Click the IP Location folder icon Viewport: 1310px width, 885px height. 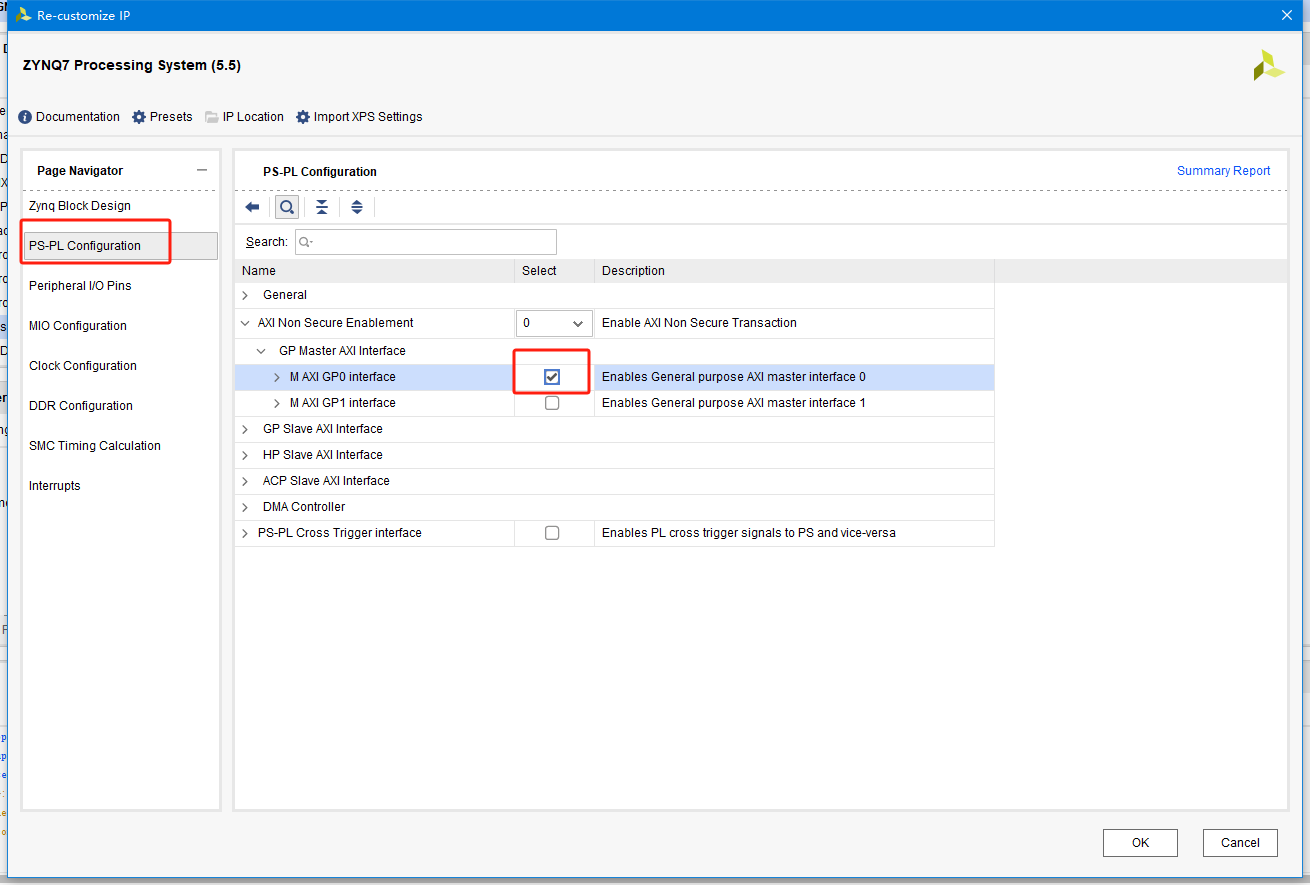click(x=212, y=117)
